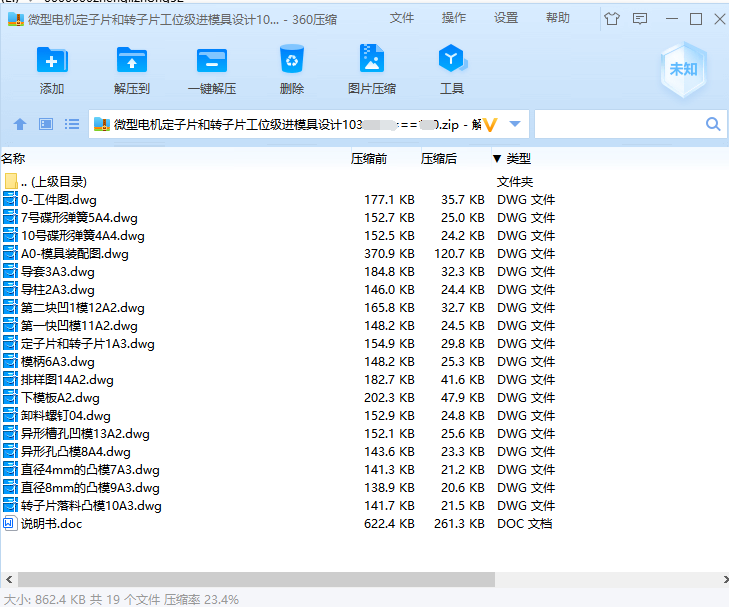Click the file icon of 0-工件图.dwg
729x607 pixels.
10,199
